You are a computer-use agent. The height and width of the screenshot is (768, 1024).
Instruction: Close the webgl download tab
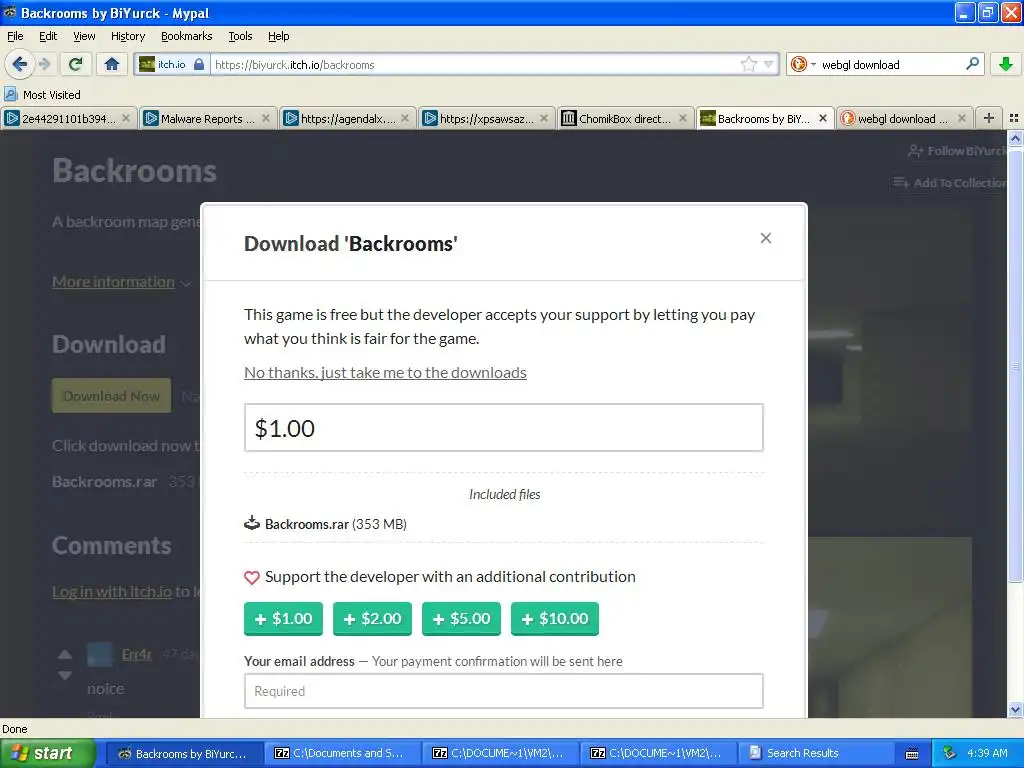coord(962,118)
